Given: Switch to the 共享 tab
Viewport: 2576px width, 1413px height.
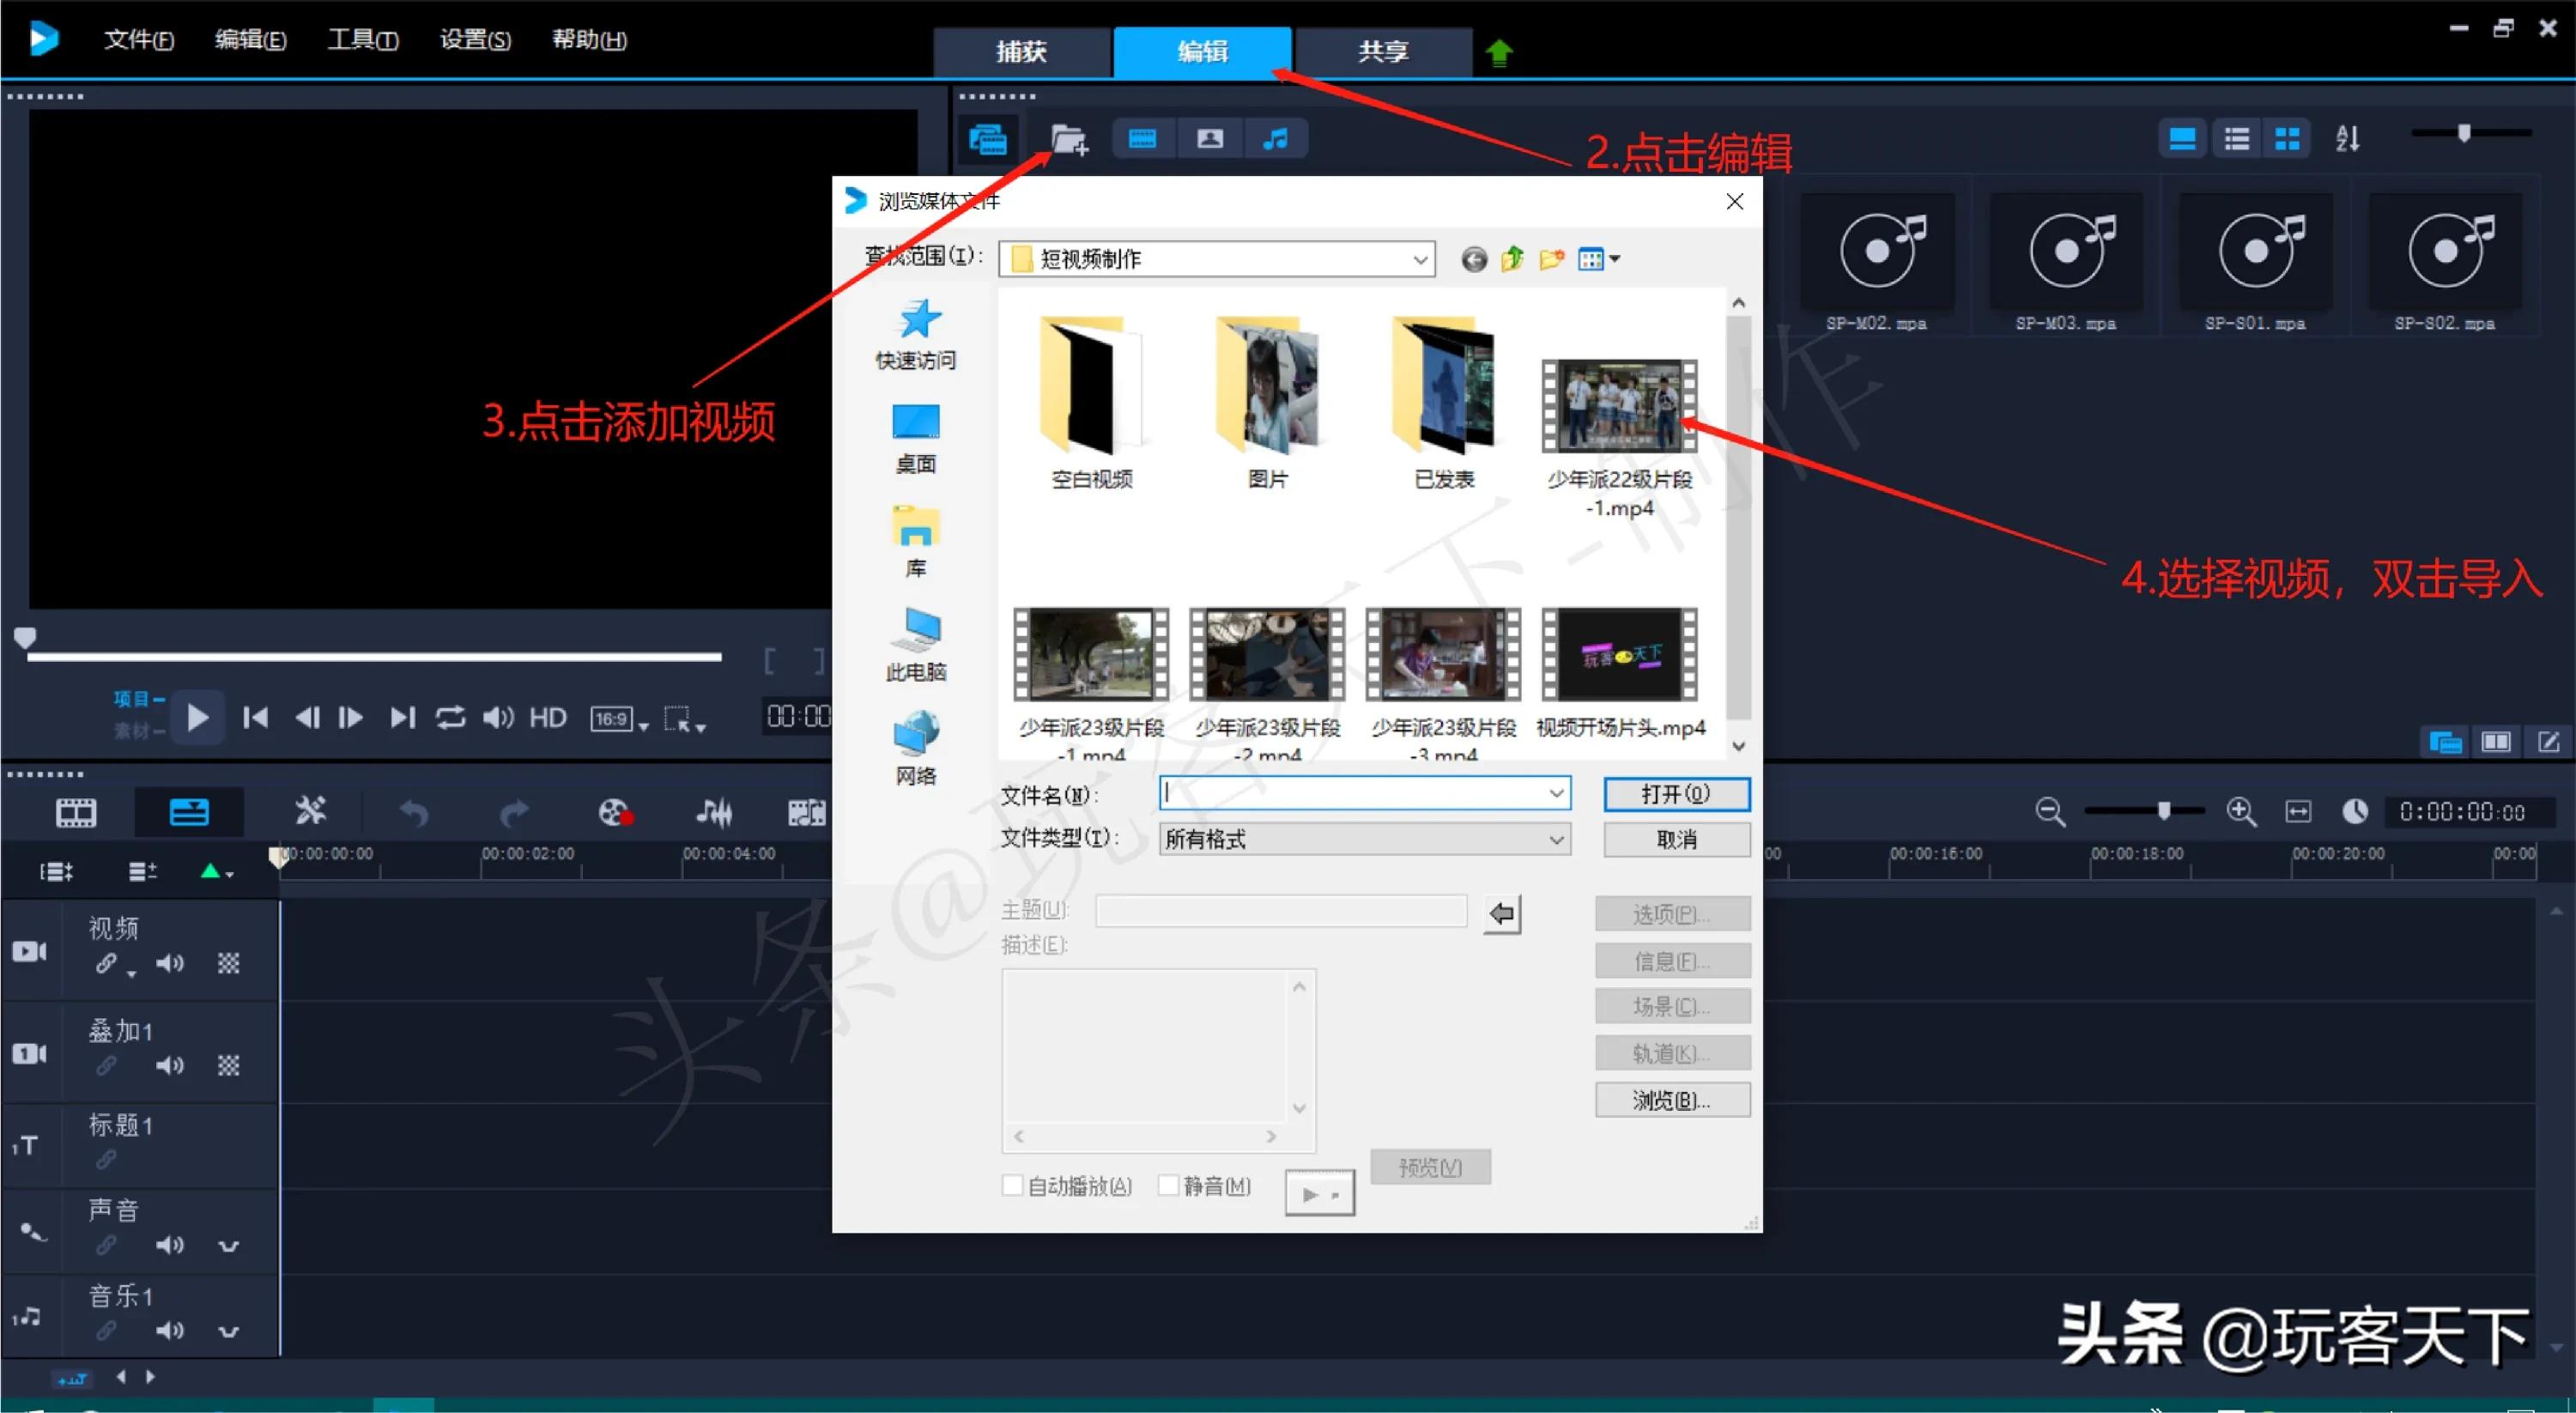Looking at the screenshot, I should coord(1382,52).
